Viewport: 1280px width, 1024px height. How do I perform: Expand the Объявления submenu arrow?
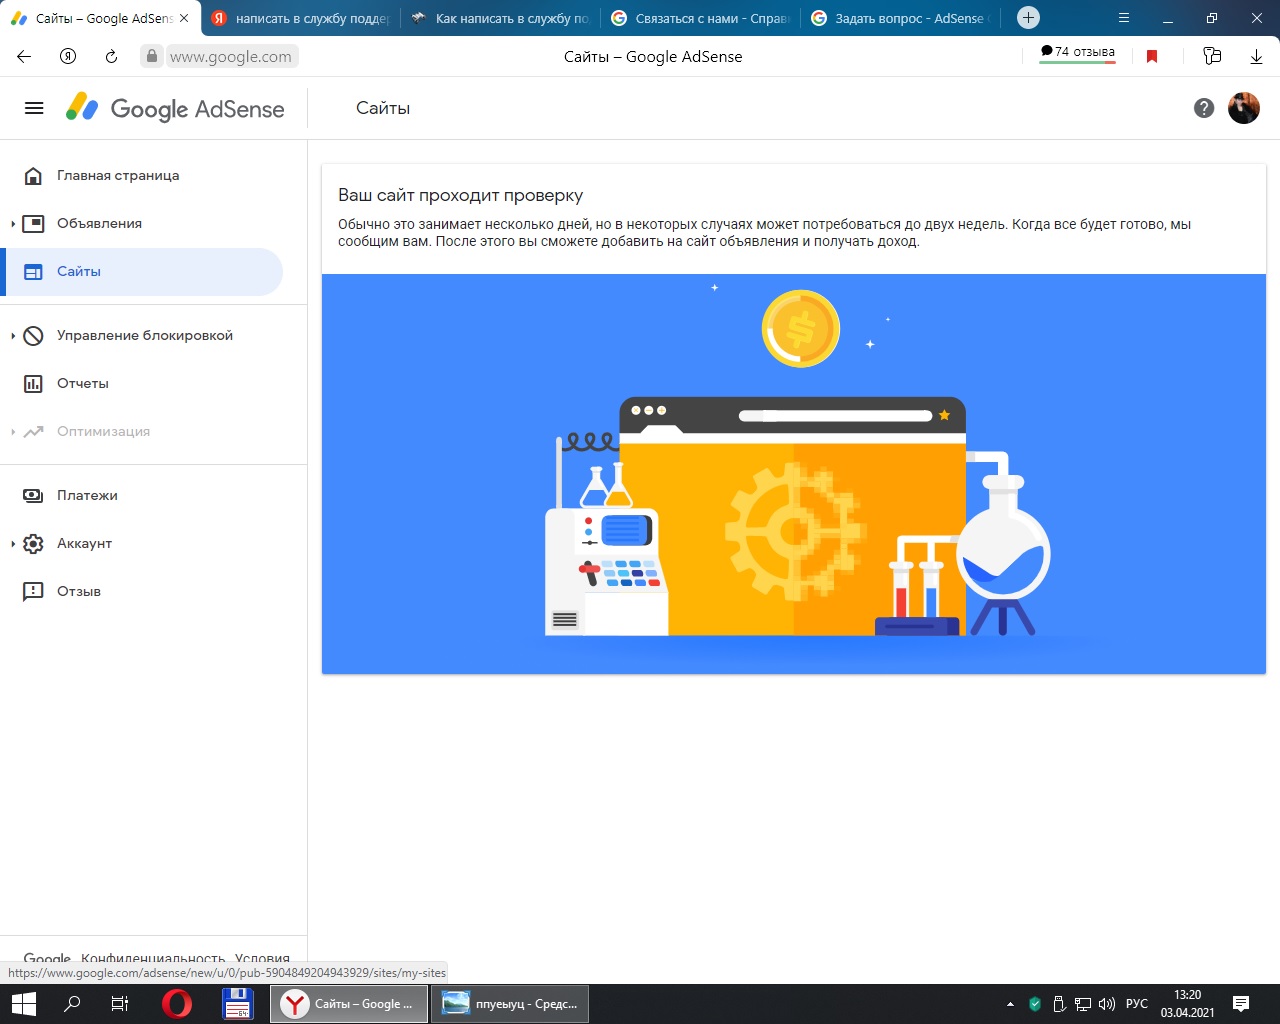tap(13, 224)
